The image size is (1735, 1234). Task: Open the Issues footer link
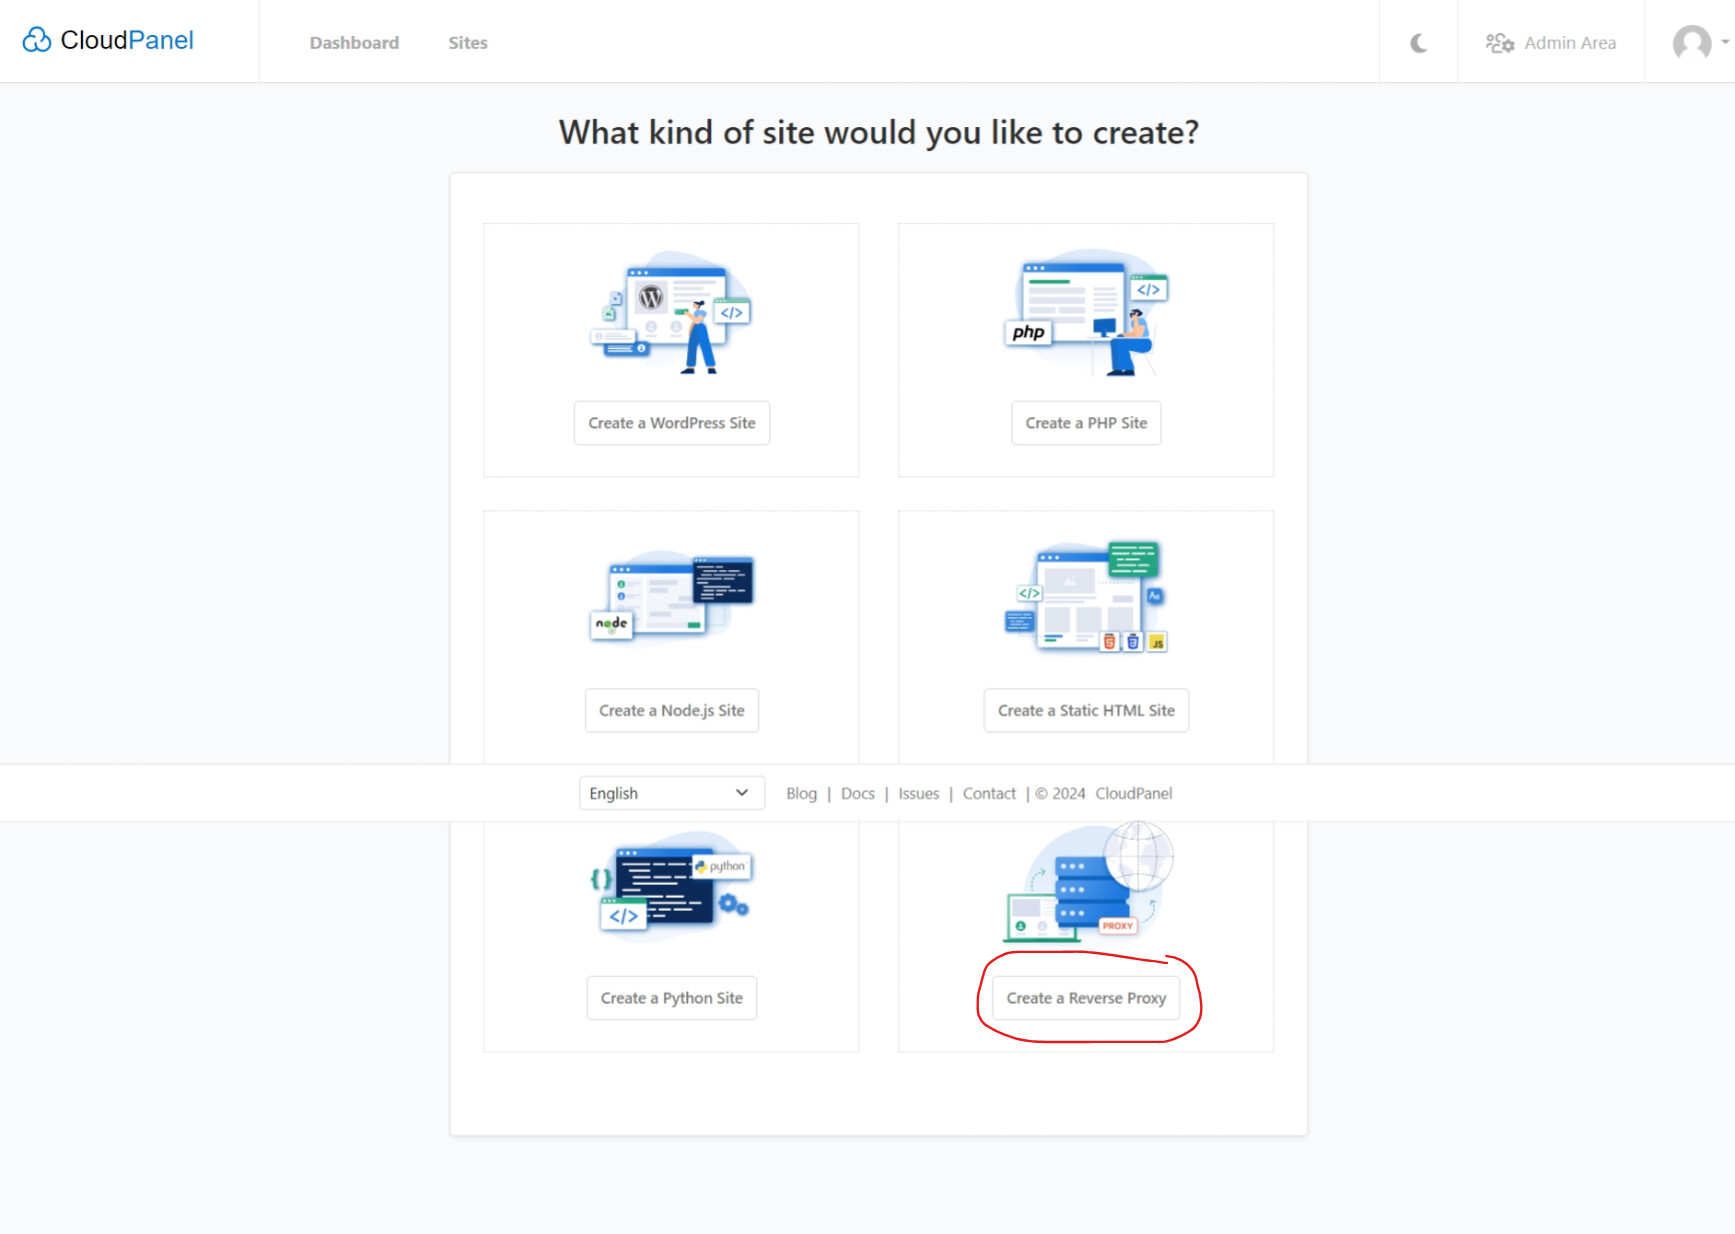tap(918, 793)
